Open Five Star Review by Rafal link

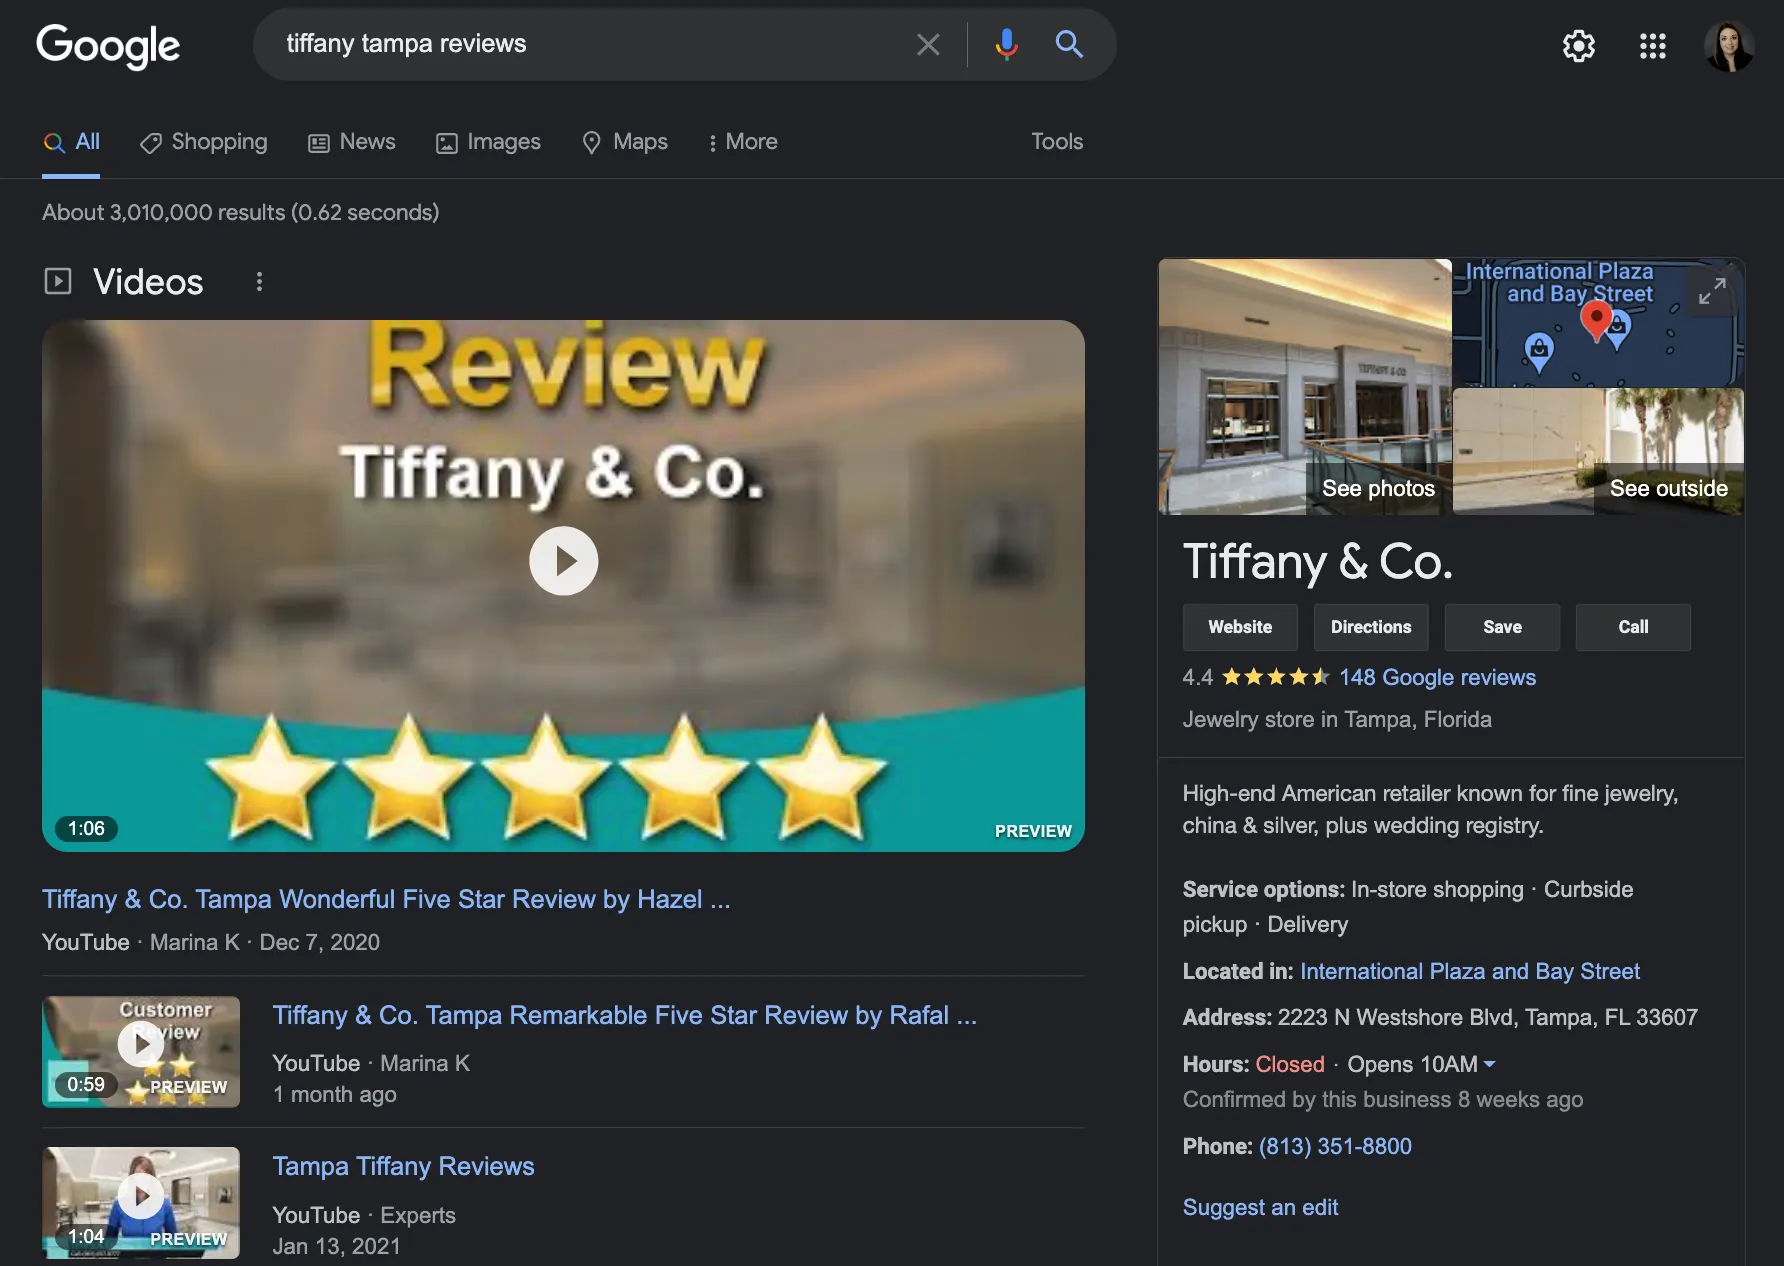coord(625,1015)
